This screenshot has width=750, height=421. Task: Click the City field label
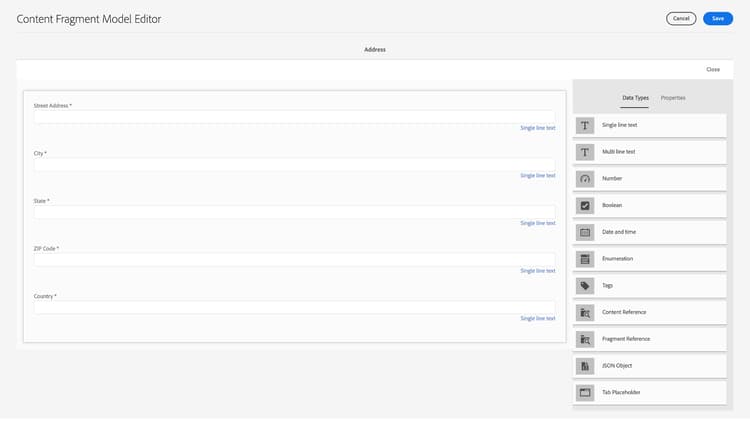tap(40, 154)
